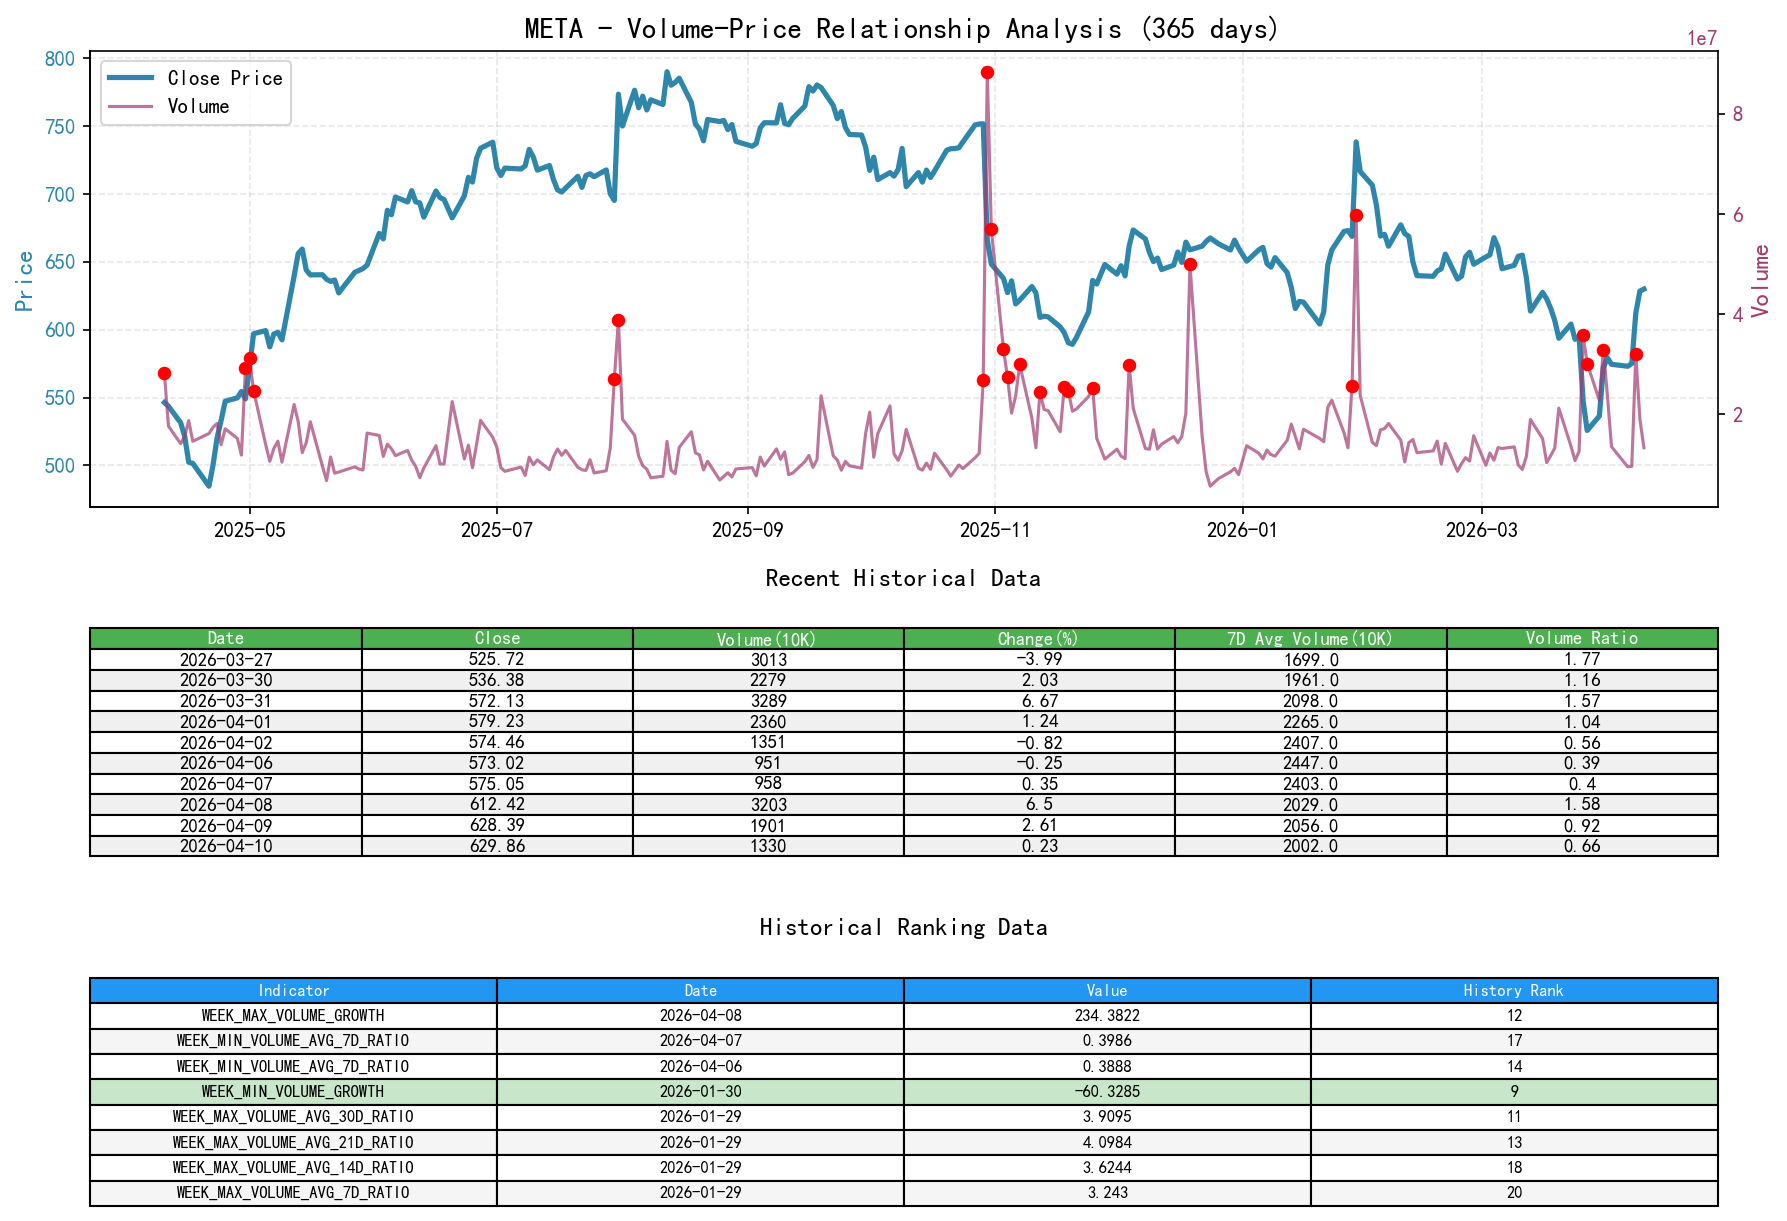Click the 2025-05 x-axis label
The height and width of the screenshot is (1221, 1787).
(x=249, y=530)
